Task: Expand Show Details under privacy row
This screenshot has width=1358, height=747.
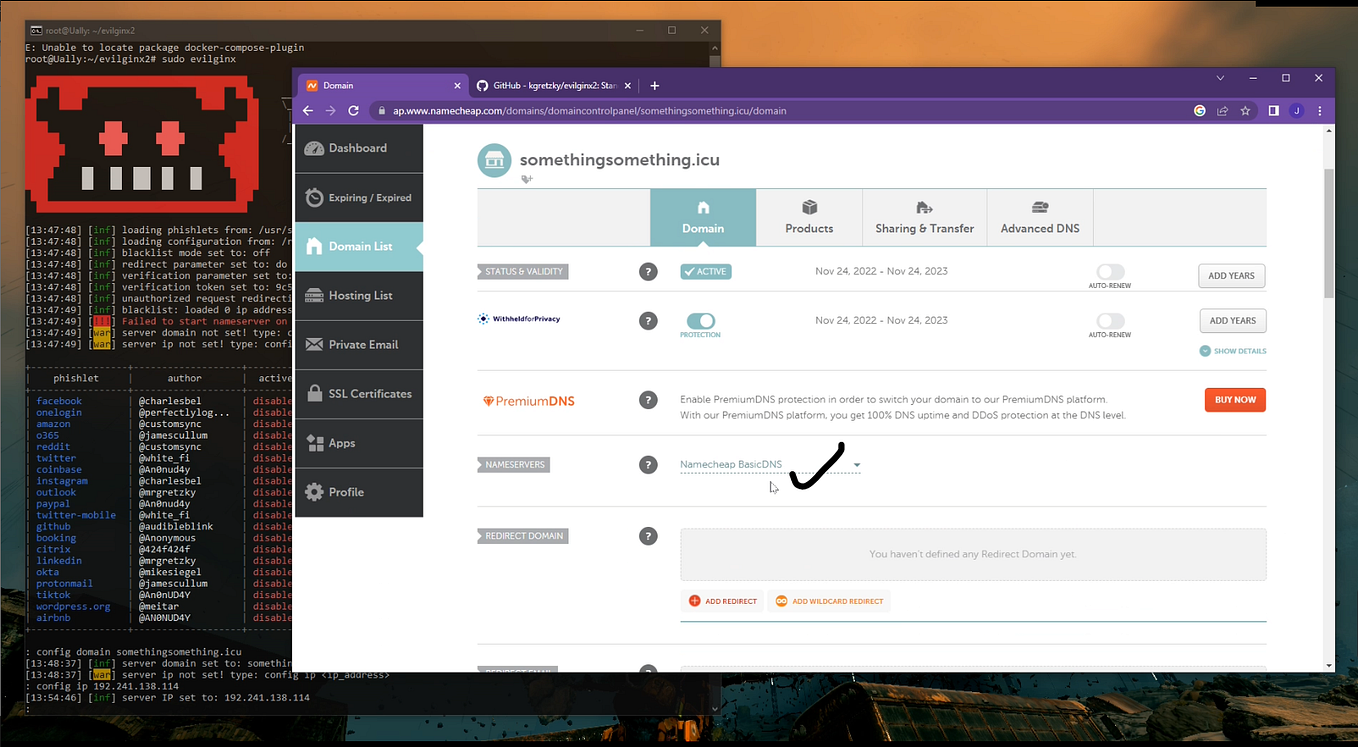Action: [1232, 351]
